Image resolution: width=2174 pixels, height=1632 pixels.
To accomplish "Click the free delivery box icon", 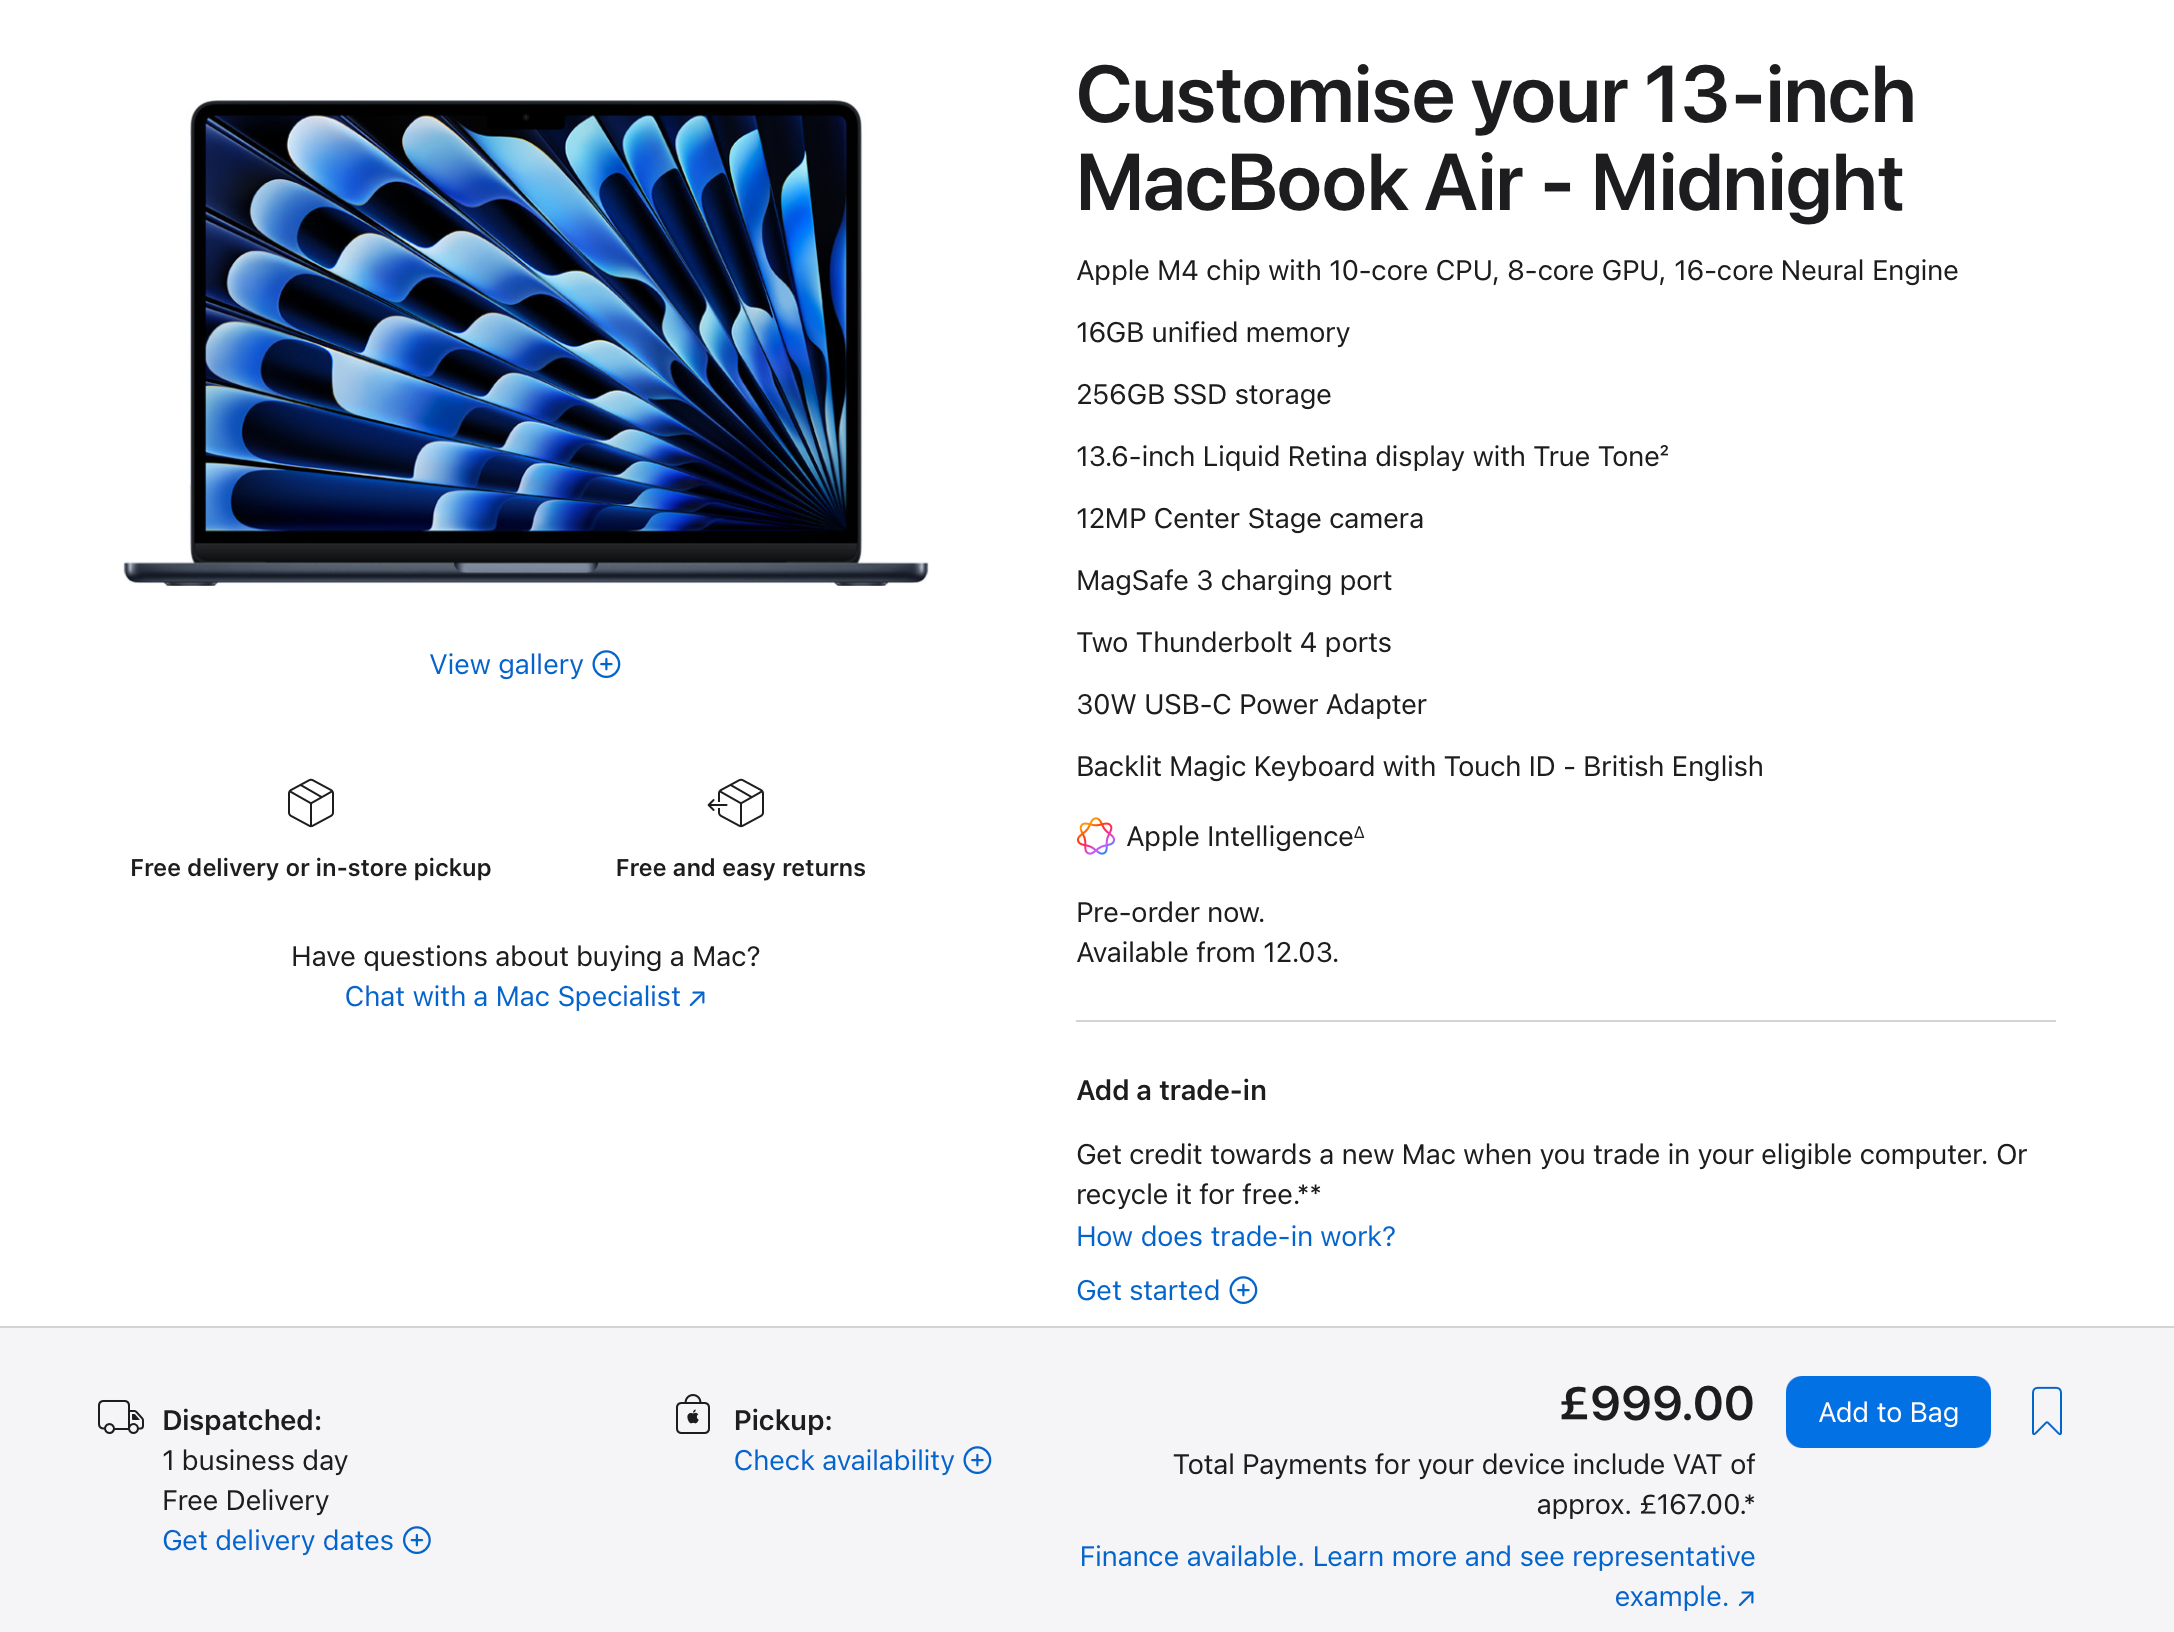I will (310, 802).
